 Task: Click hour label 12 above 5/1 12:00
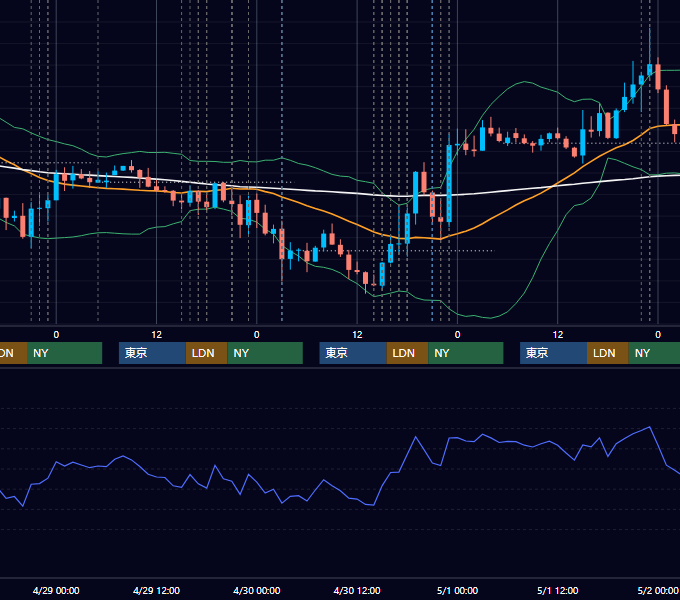[558, 335]
